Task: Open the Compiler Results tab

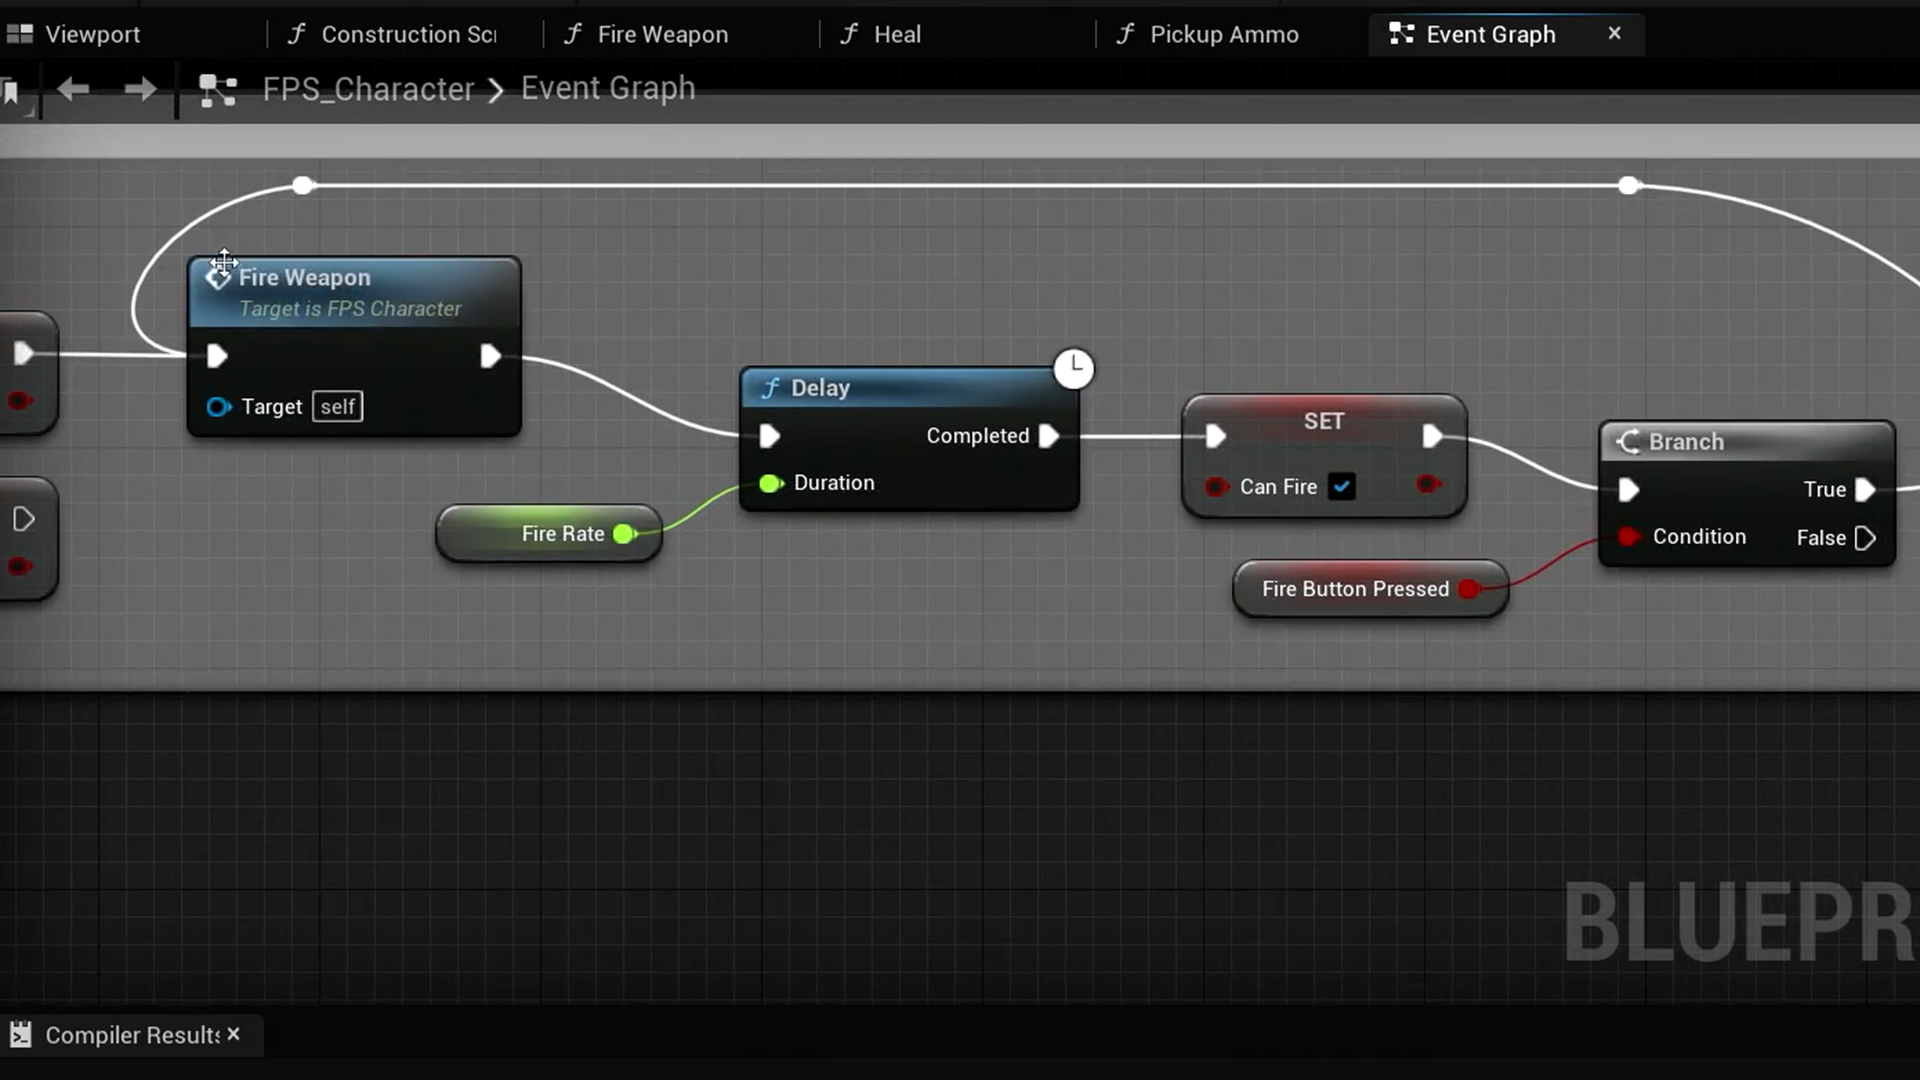Action: (132, 1035)
